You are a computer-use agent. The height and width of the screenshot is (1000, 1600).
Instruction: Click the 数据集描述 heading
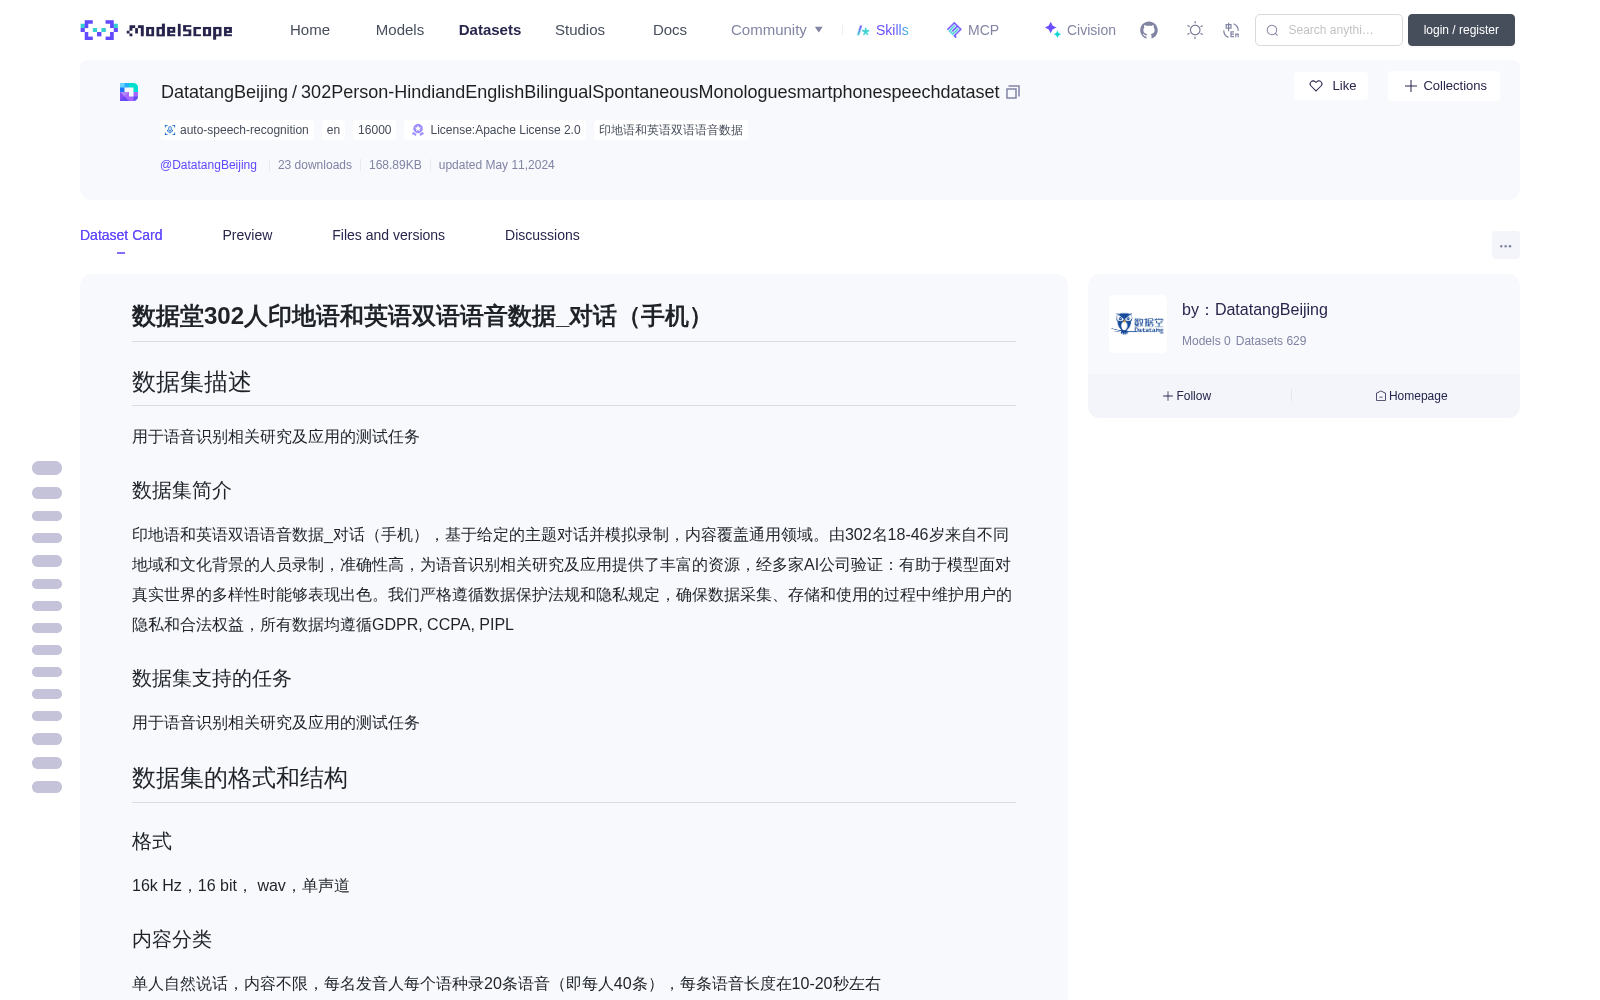coord(192,382)
